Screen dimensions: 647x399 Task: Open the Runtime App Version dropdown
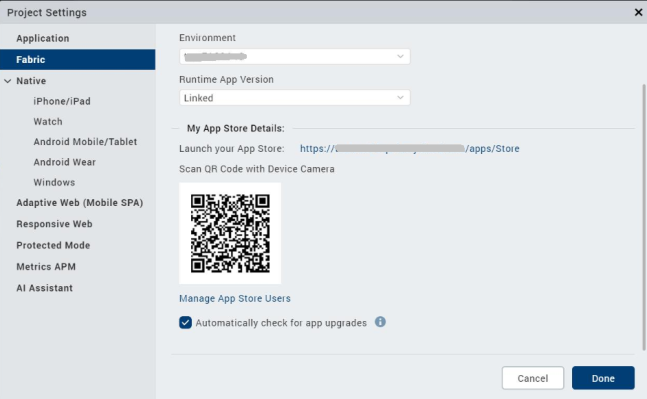point(295,98)
